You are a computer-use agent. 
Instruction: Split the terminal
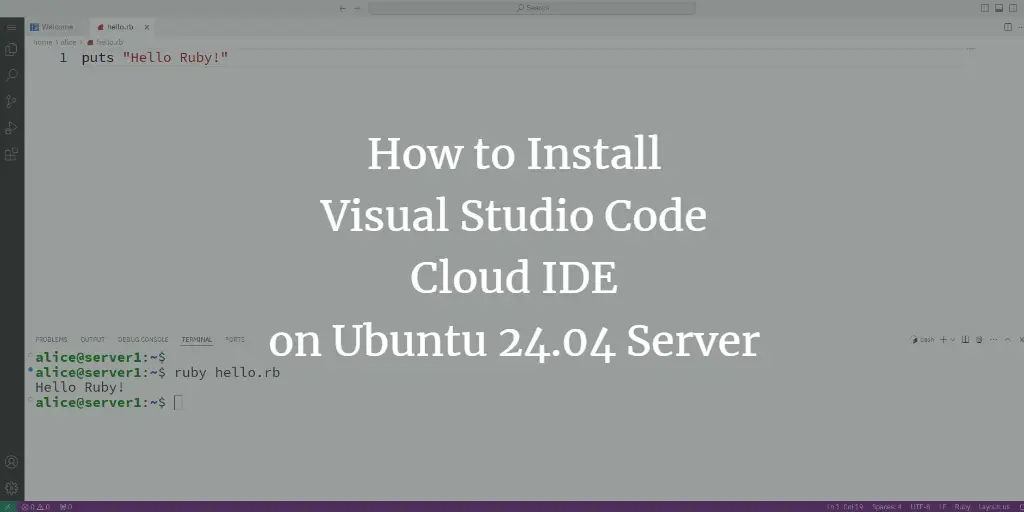coord(966,340)
